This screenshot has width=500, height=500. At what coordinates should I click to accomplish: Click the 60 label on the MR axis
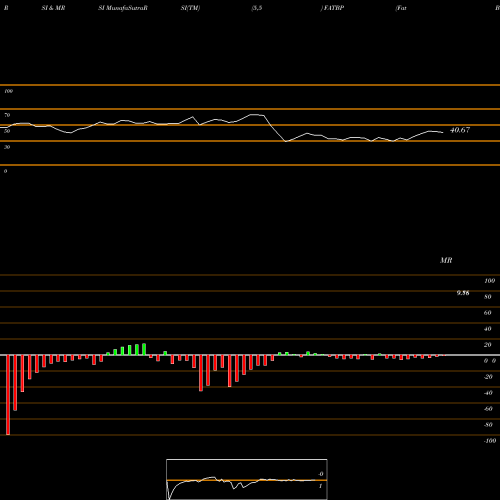[x=488, y=313]
